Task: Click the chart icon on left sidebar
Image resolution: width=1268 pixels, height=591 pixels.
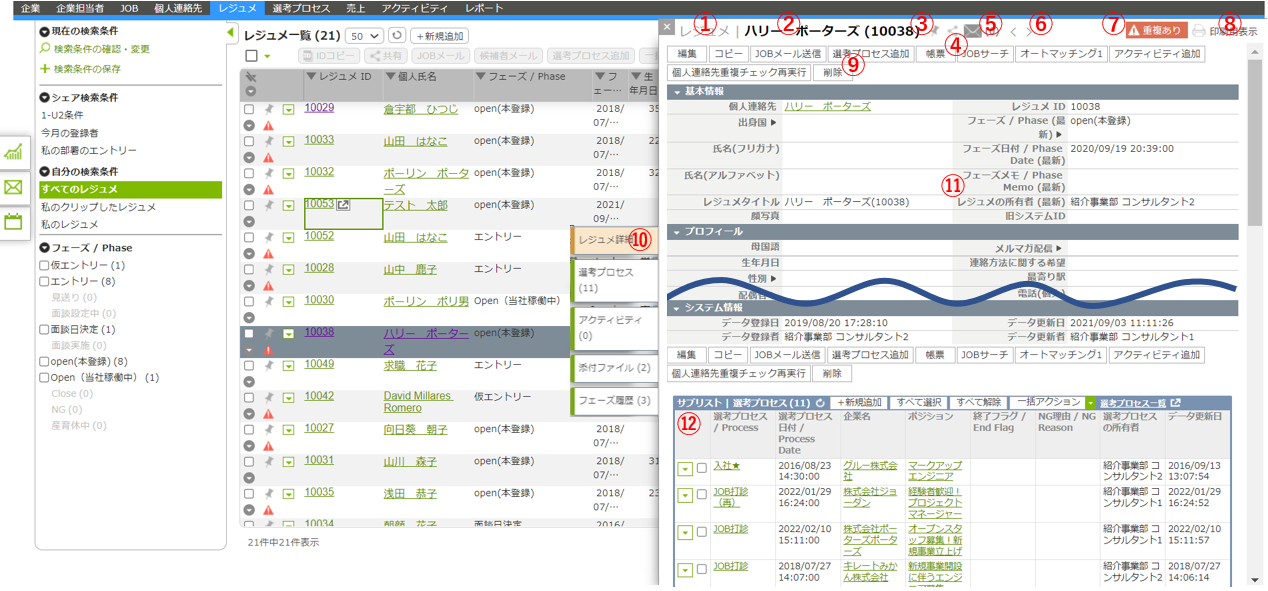Action: pos(14,151)
